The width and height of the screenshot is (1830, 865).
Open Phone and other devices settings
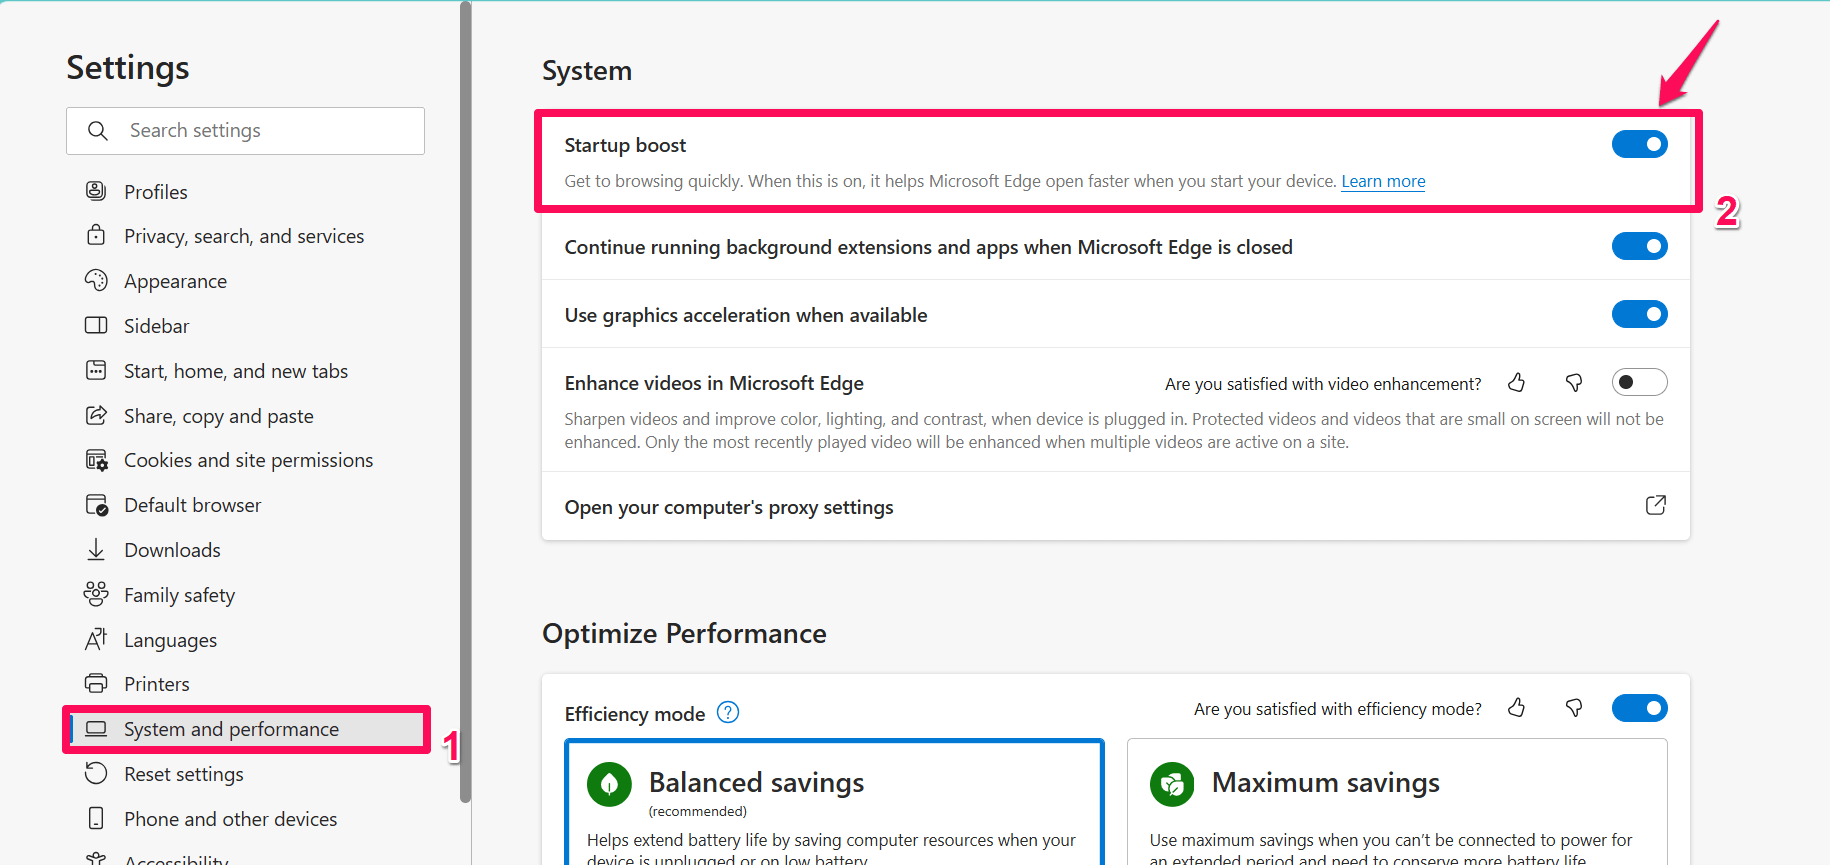tap(230, 819)
